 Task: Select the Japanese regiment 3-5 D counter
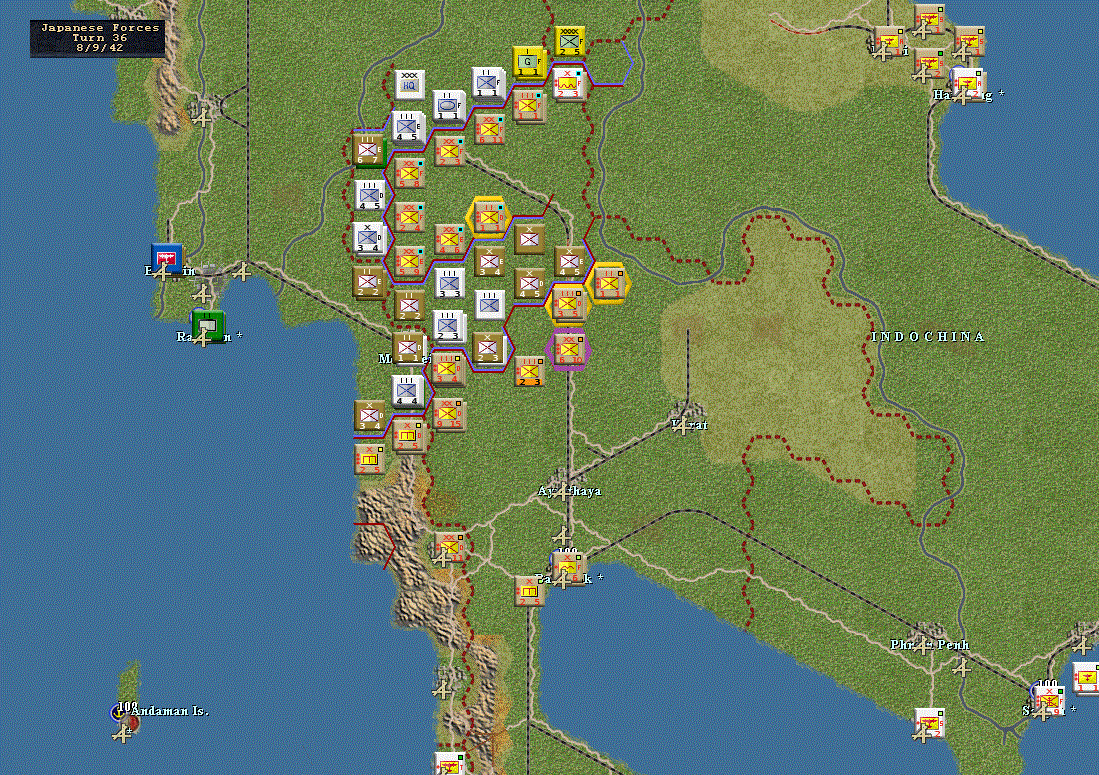coord(568,304)
